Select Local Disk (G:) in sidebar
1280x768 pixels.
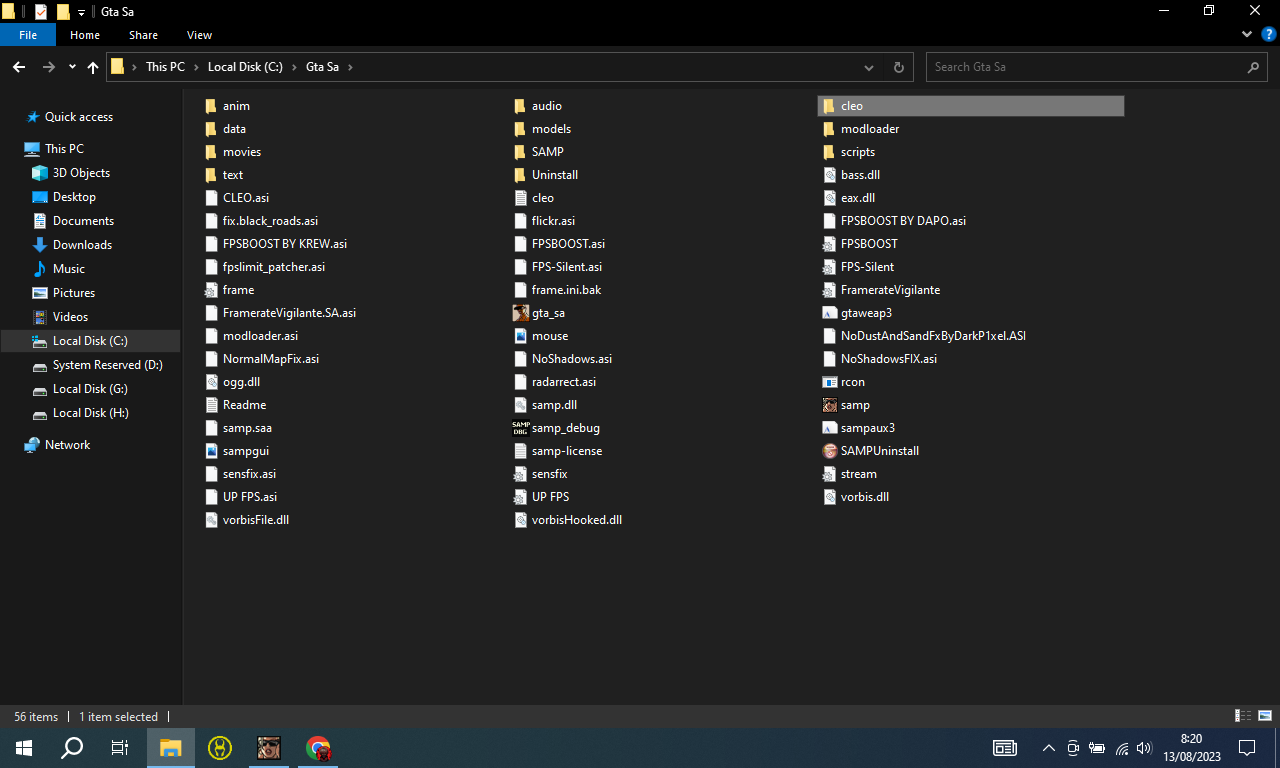coord(90,389)
